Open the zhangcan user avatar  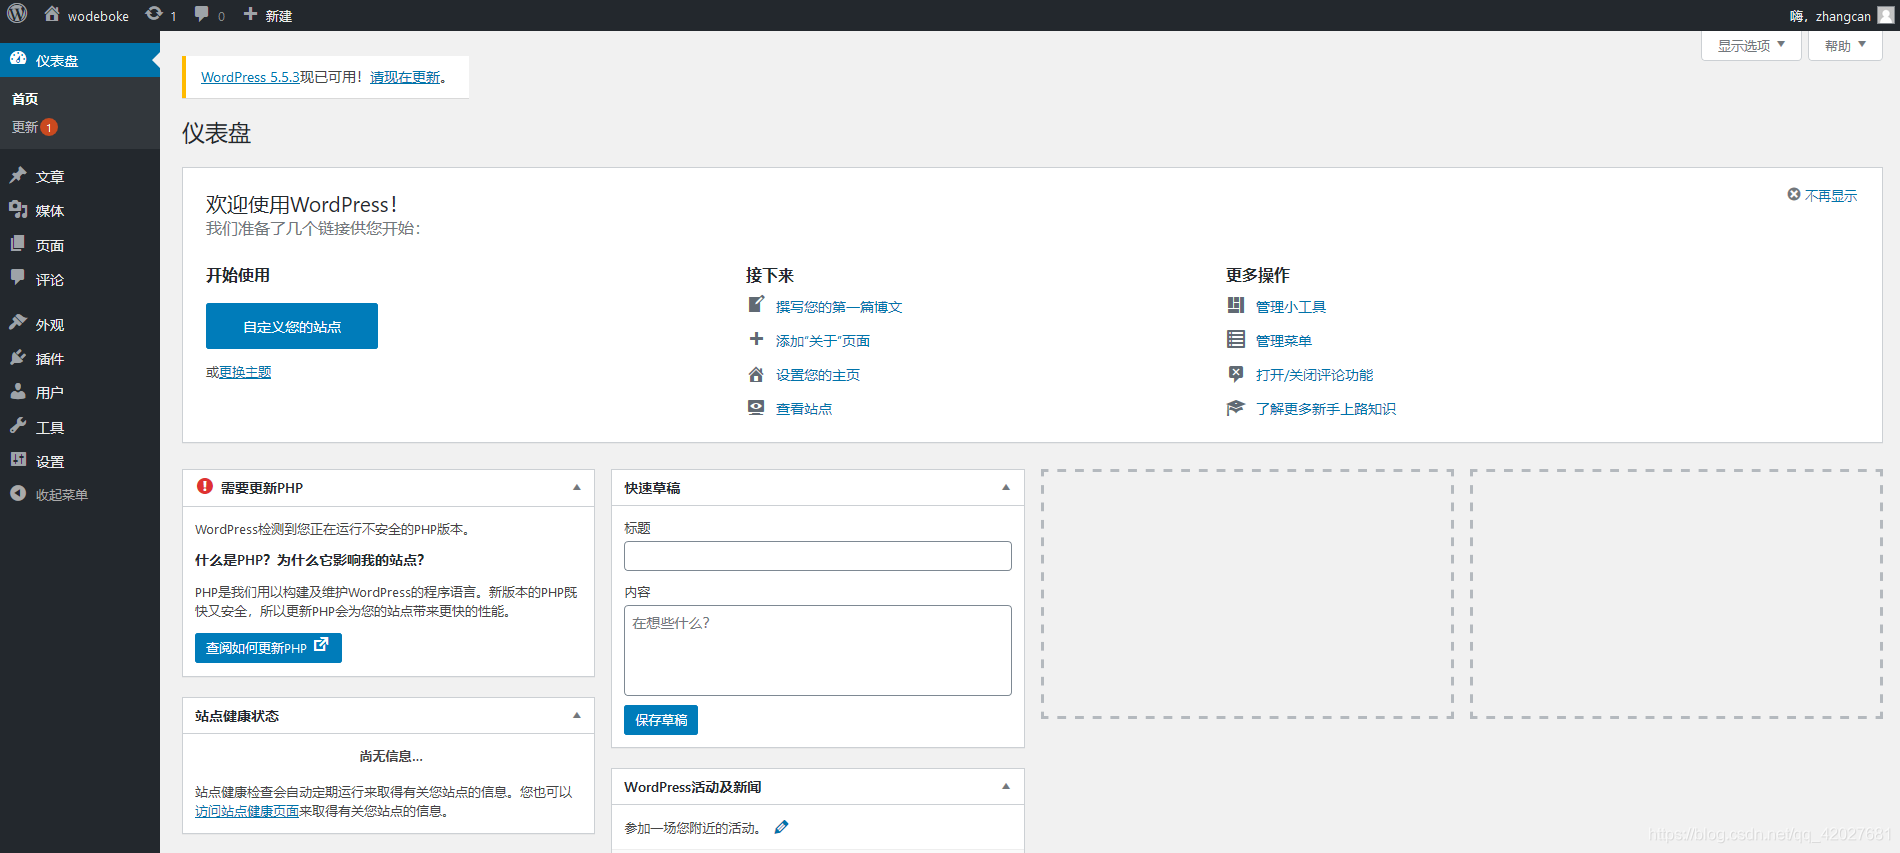click(1886, 15)
